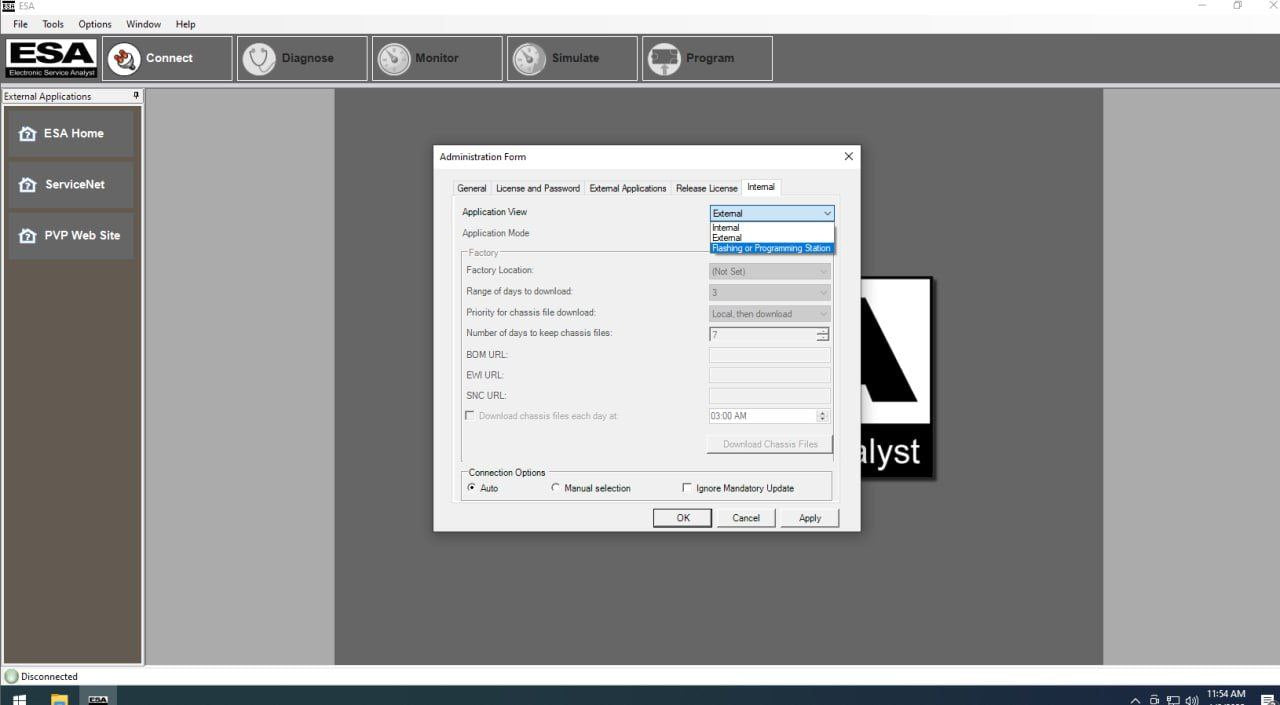
Task: Select Flashing or Programming Station option
Action: click(771, 248)
